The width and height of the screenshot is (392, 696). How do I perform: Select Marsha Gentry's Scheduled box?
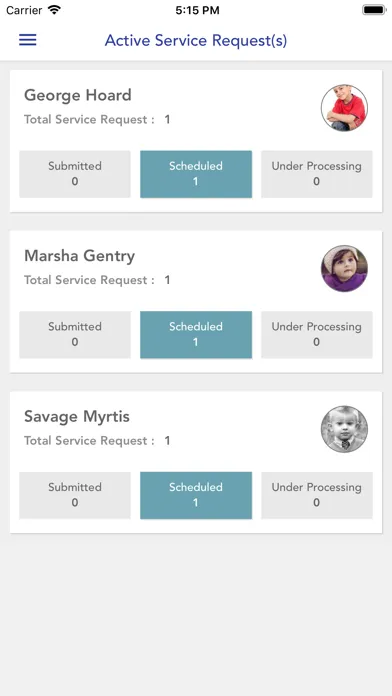[x=196, y=335]
